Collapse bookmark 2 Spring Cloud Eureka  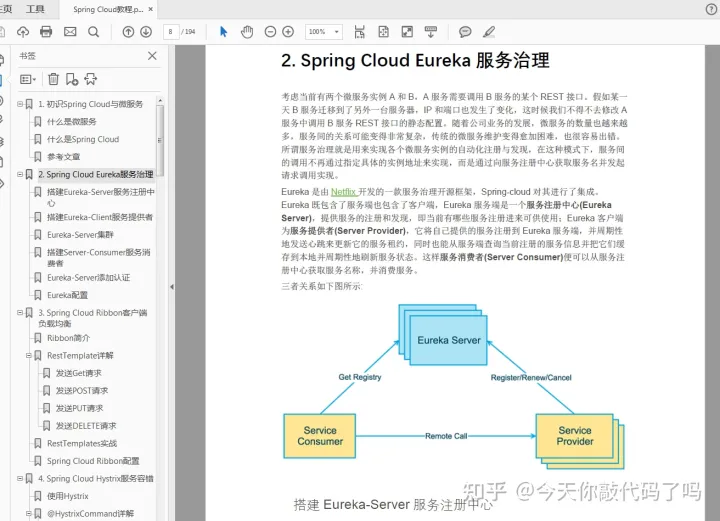[x=20, y=174]
